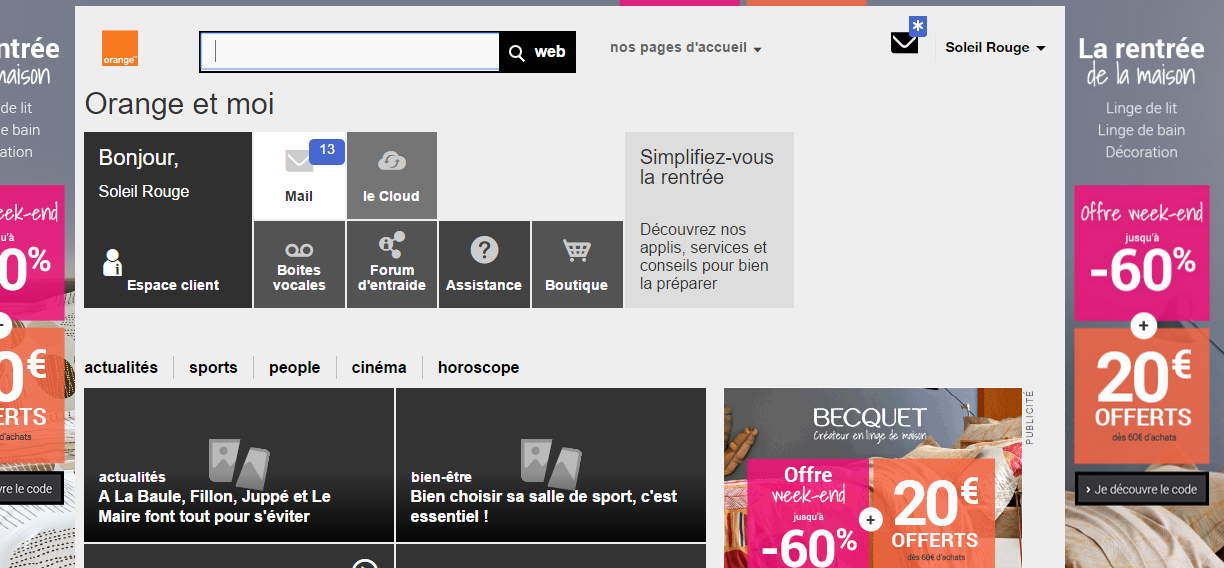Select the horoscope tab
Screen dimensions: 1224x568
(x=478, y=367)
